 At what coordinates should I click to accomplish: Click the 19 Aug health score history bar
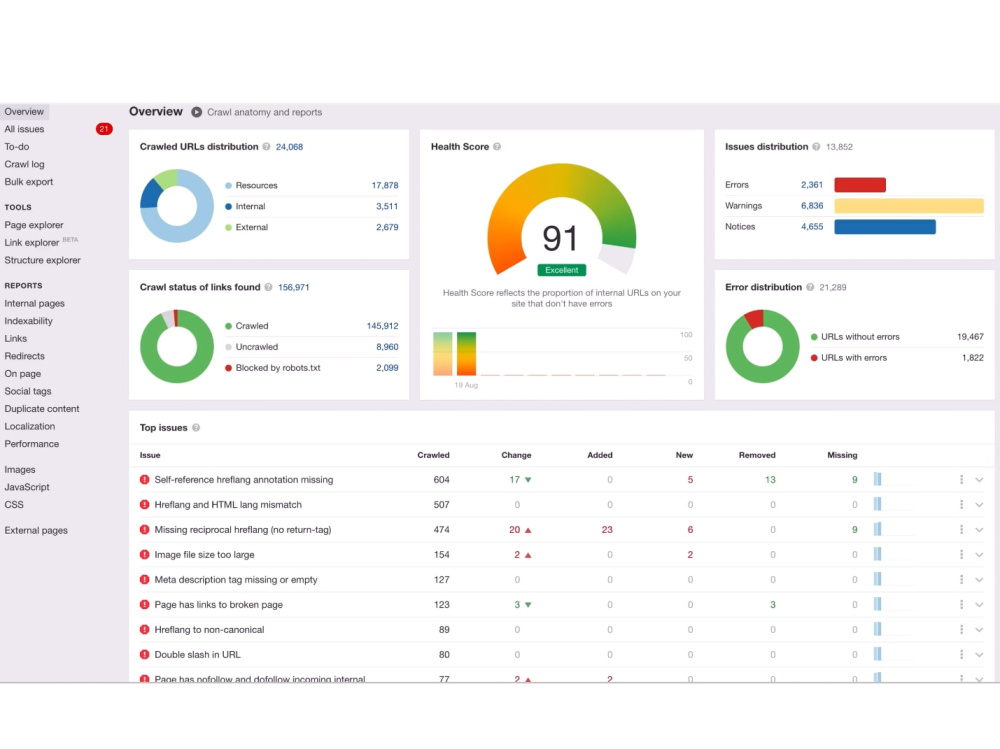(466, 353)
